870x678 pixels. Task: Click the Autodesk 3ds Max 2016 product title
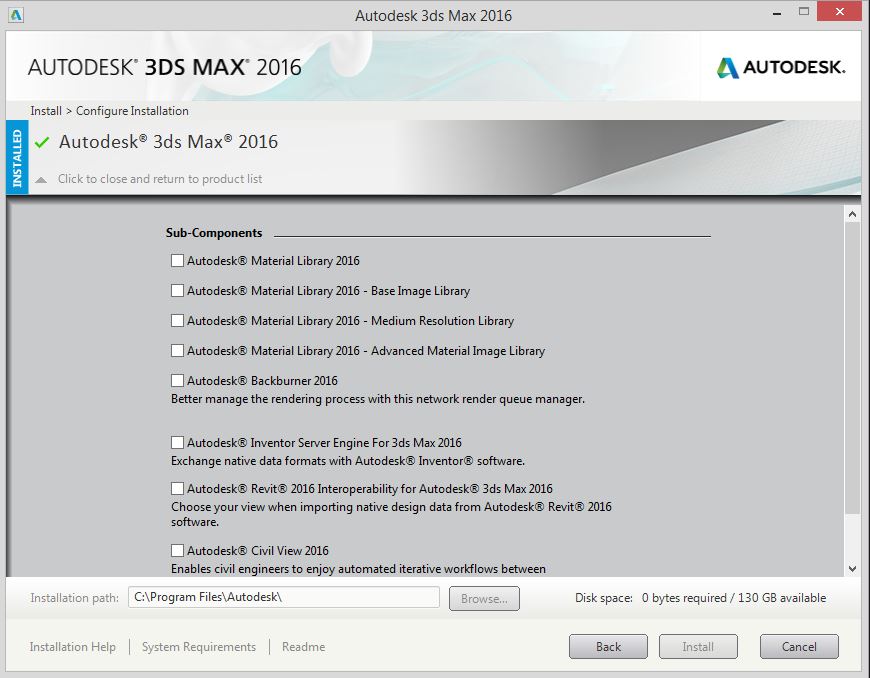coord(168,142)
